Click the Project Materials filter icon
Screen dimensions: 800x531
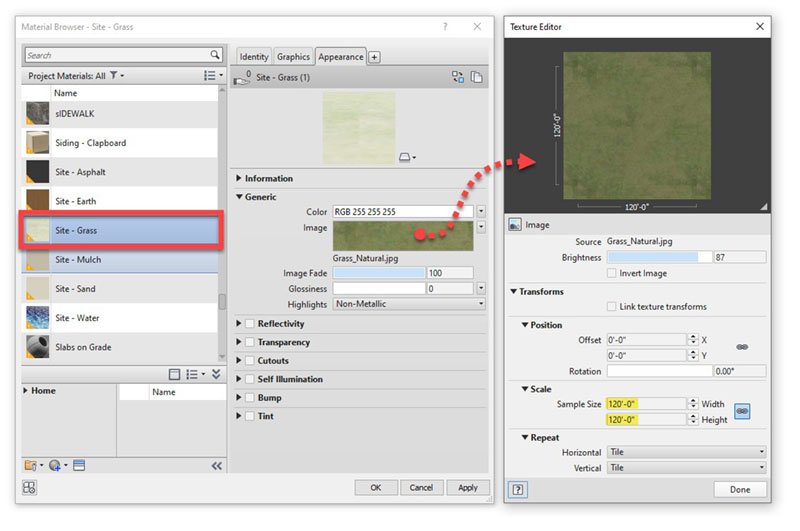[113, 76]
